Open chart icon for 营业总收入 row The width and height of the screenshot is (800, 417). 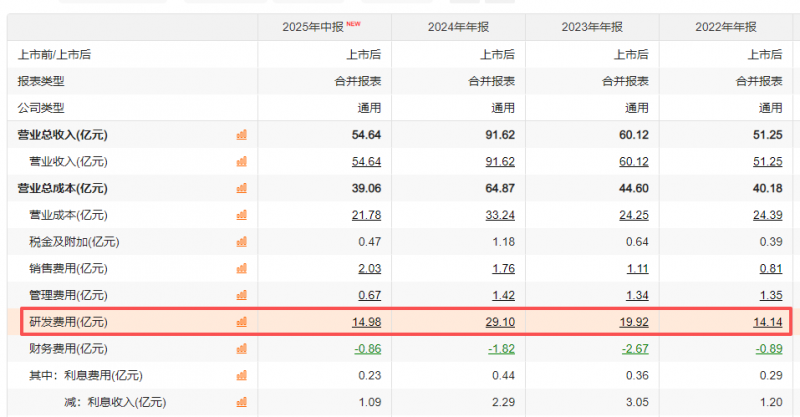point(242,135)
